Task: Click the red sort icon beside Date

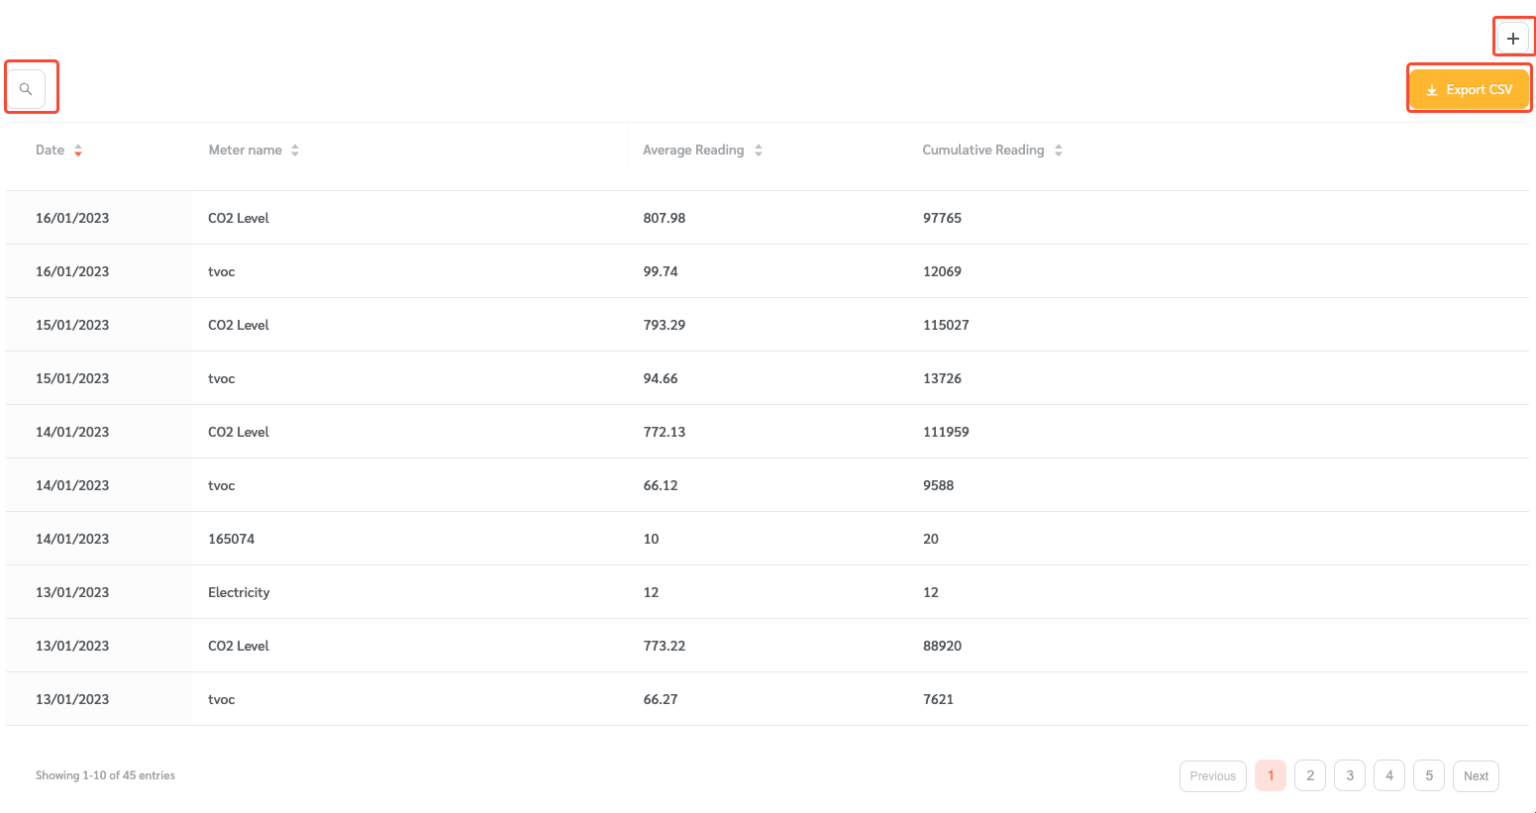Action: coord(79,149)
